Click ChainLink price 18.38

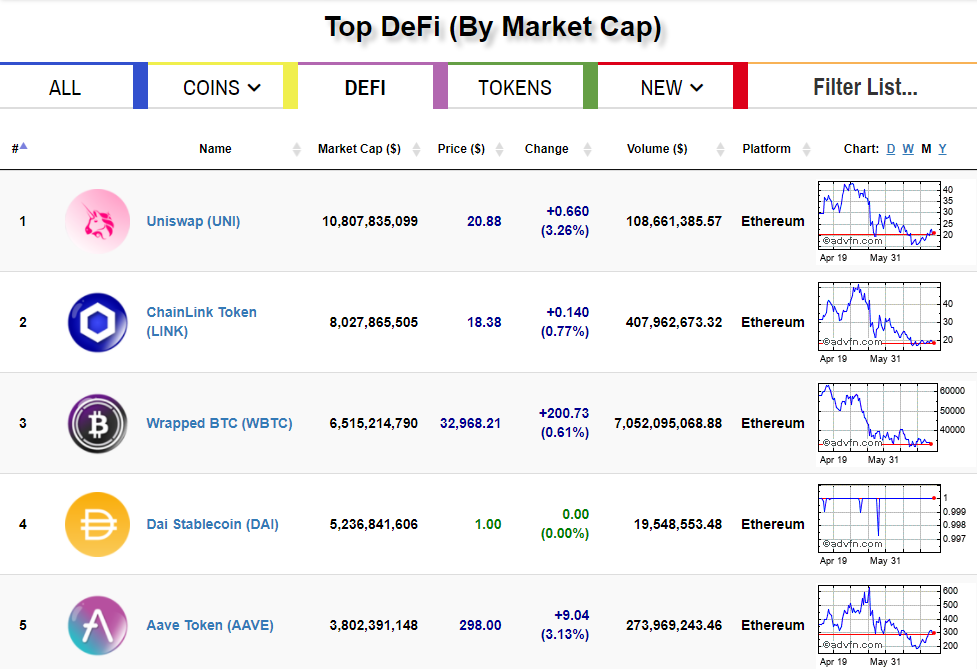(484, 322)
